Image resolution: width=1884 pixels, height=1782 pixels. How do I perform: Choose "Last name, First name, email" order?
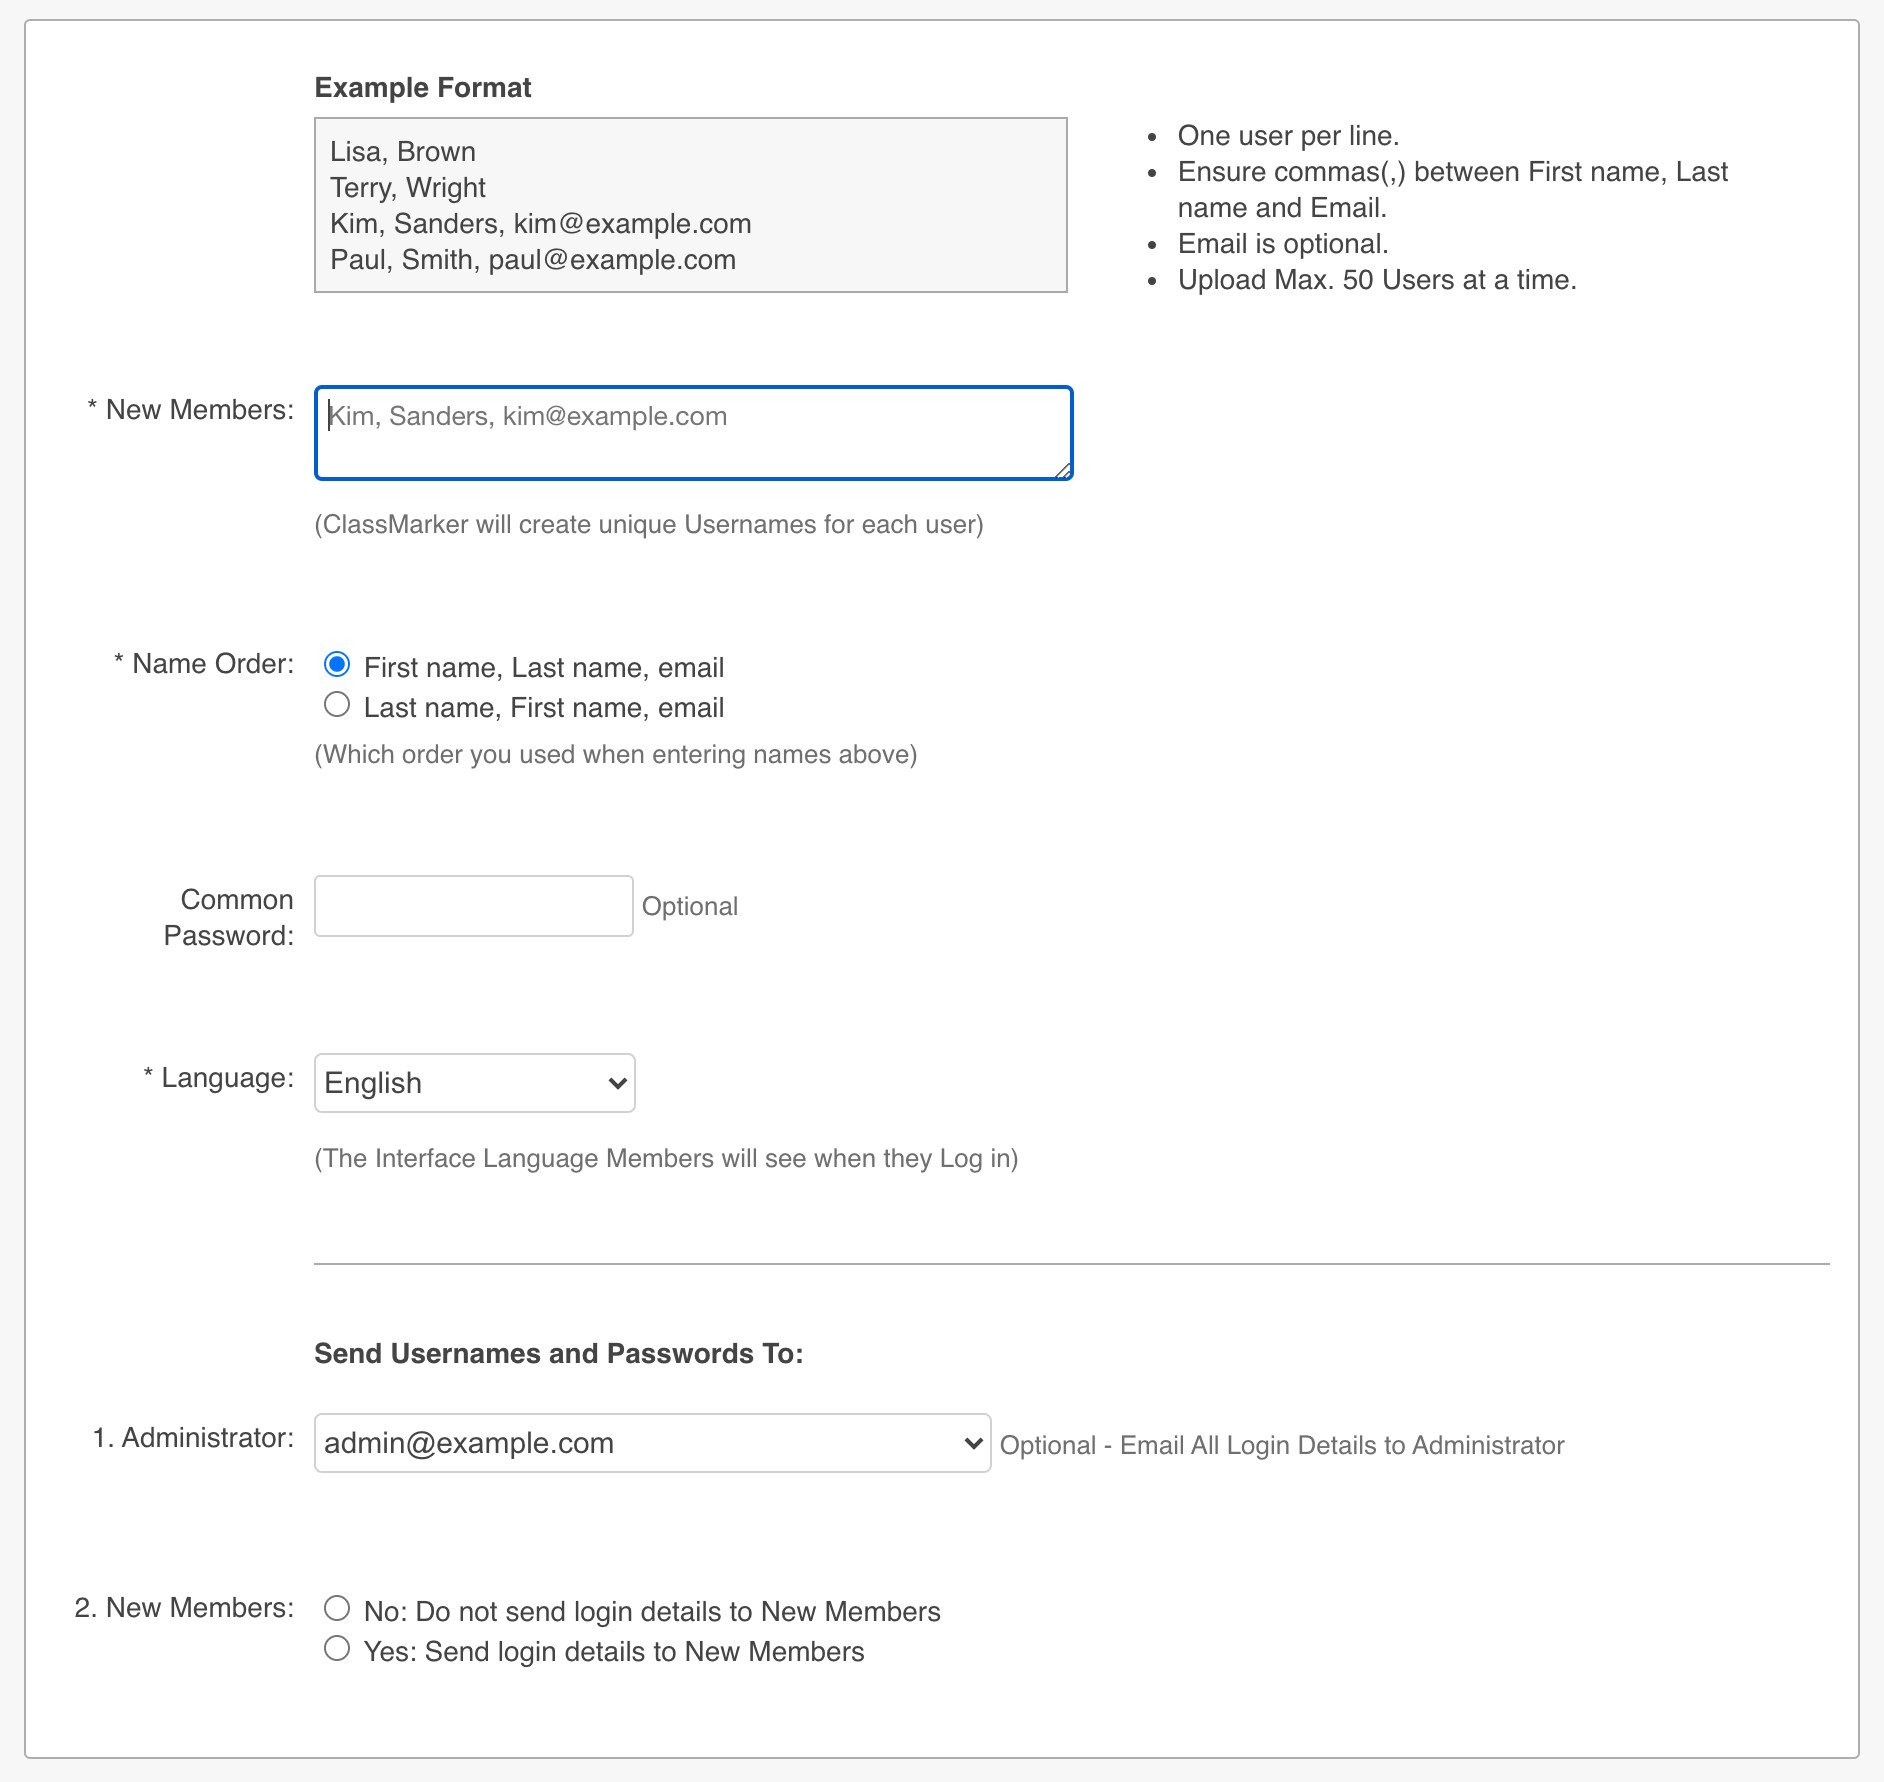(x=337, y=705)
